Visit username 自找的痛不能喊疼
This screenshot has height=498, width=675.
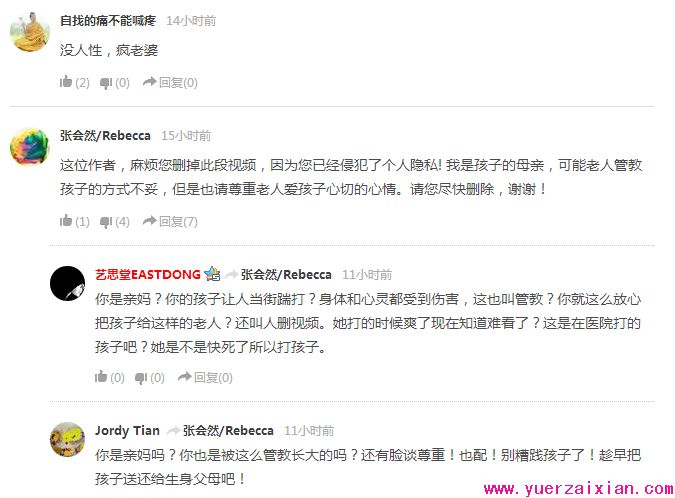pos(108,20)
